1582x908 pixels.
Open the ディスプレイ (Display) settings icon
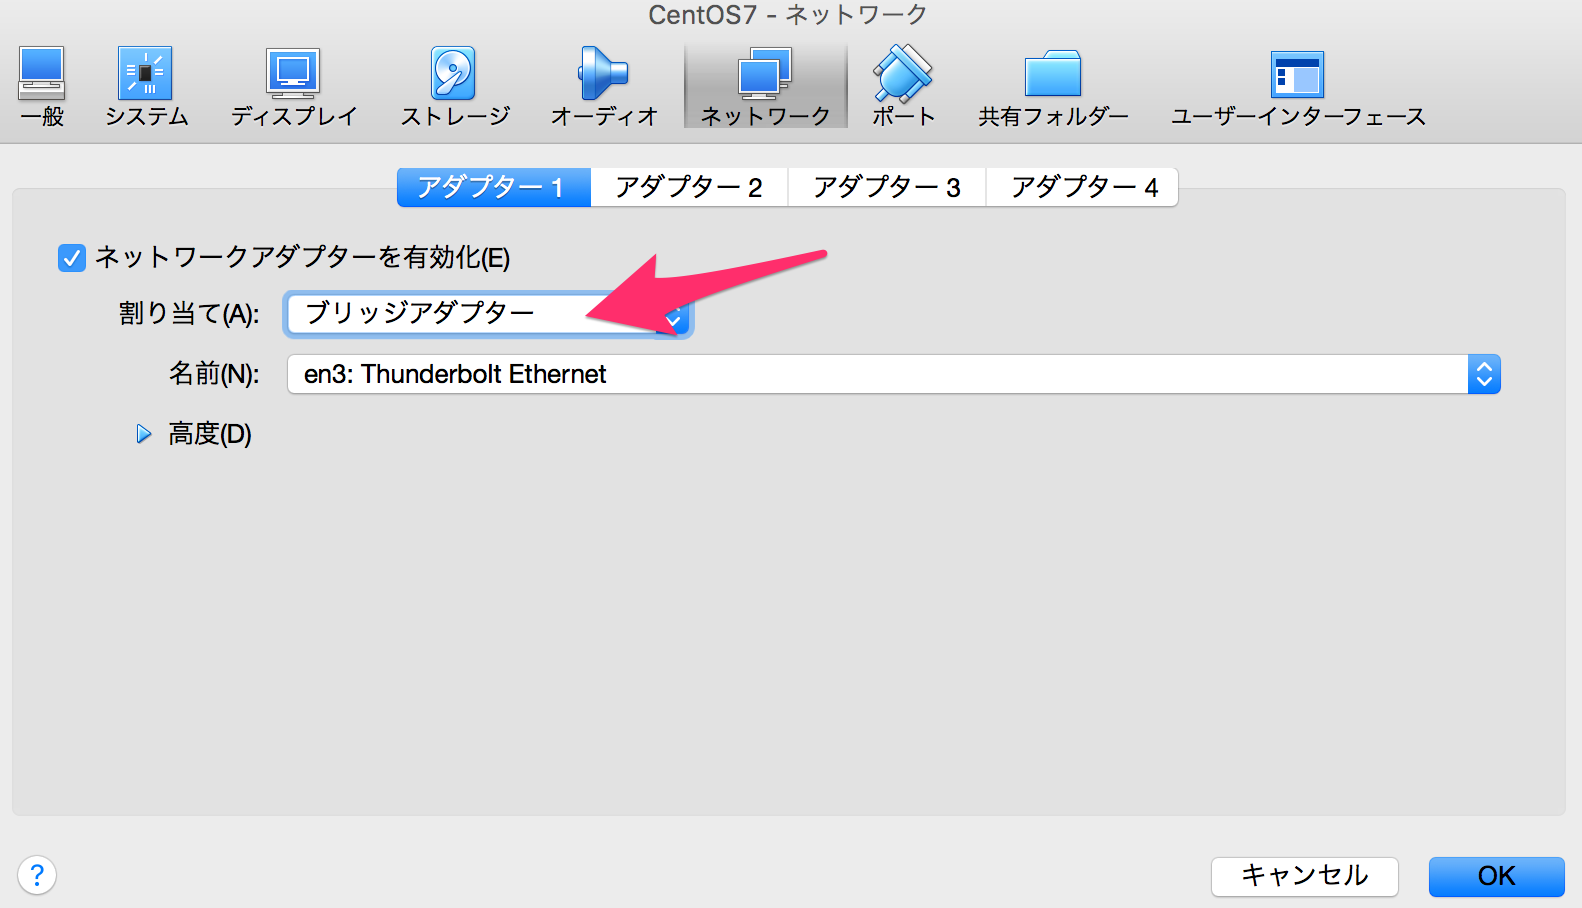[293, 86]
